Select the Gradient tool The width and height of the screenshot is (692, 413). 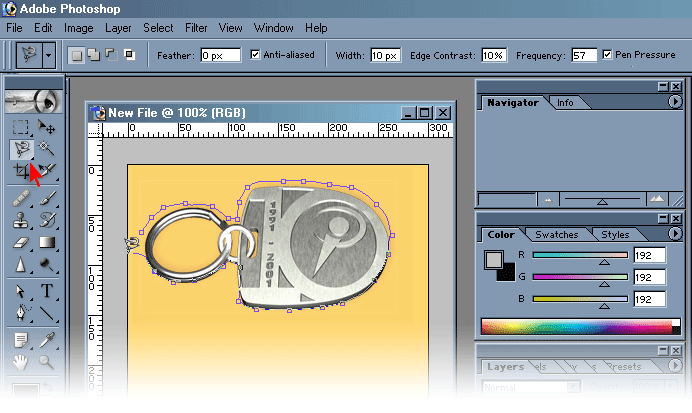pyautogui.click(x=47, y=242)
